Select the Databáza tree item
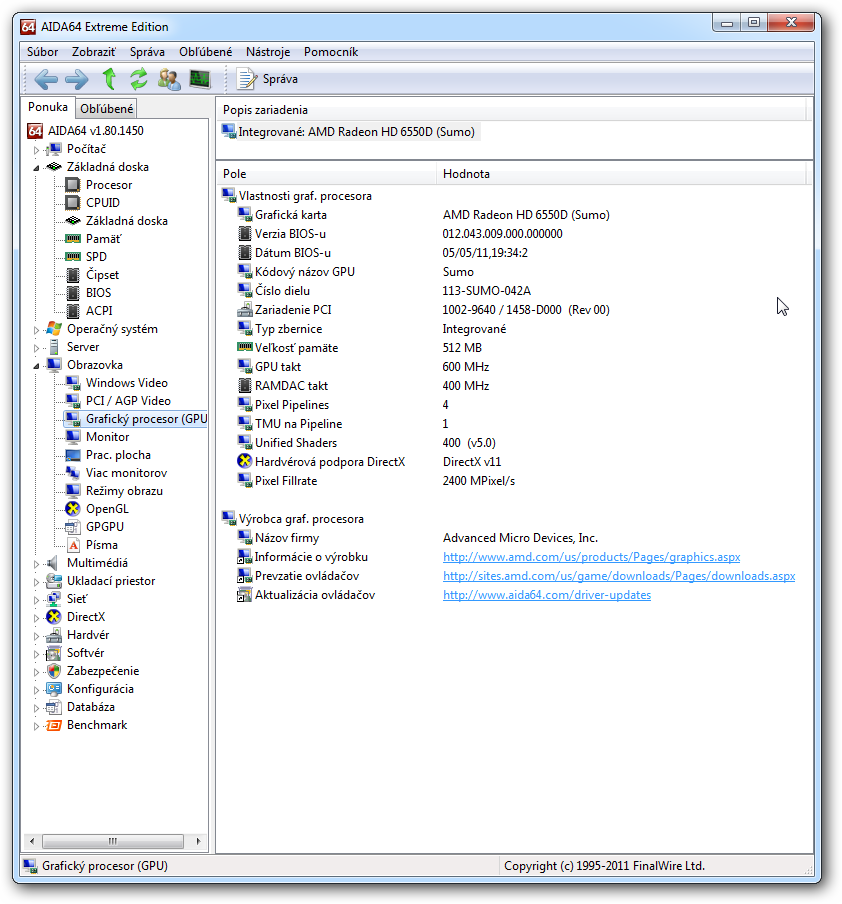This screenshot has width=842, height=904. coord(91,707)
